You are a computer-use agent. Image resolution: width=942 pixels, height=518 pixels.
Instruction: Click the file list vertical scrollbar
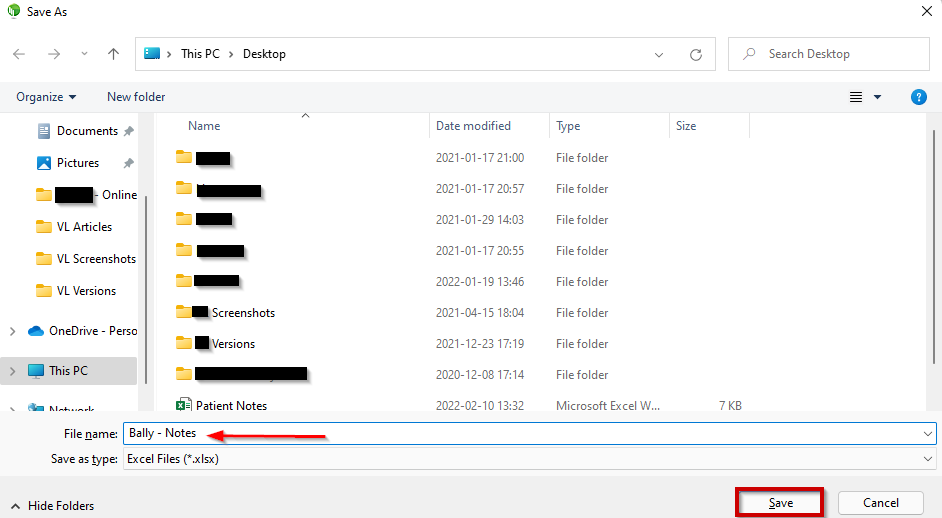click(934, 246)
